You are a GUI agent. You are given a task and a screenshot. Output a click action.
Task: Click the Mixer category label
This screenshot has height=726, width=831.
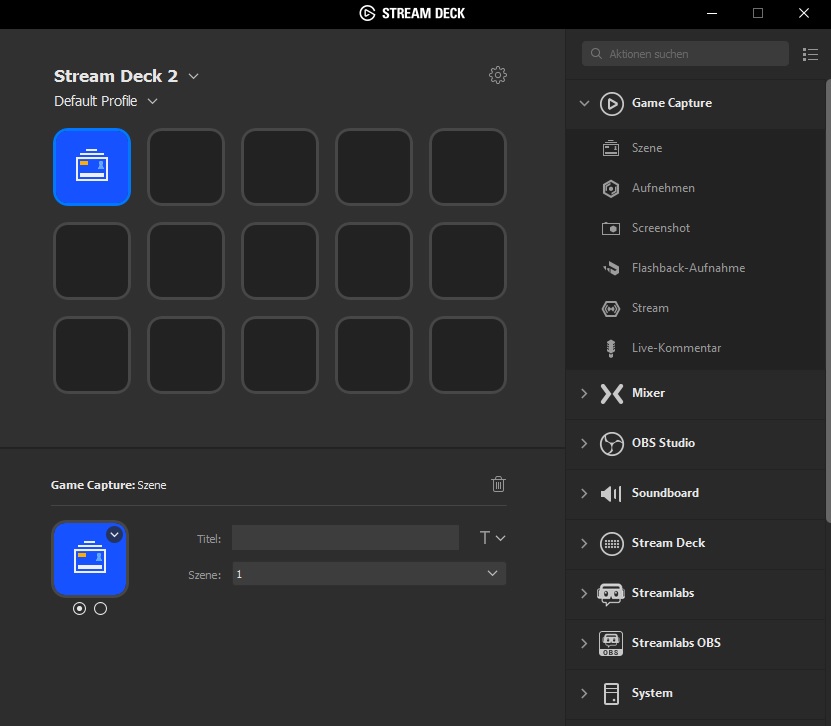pyautogui.click(x=648, y=393)
